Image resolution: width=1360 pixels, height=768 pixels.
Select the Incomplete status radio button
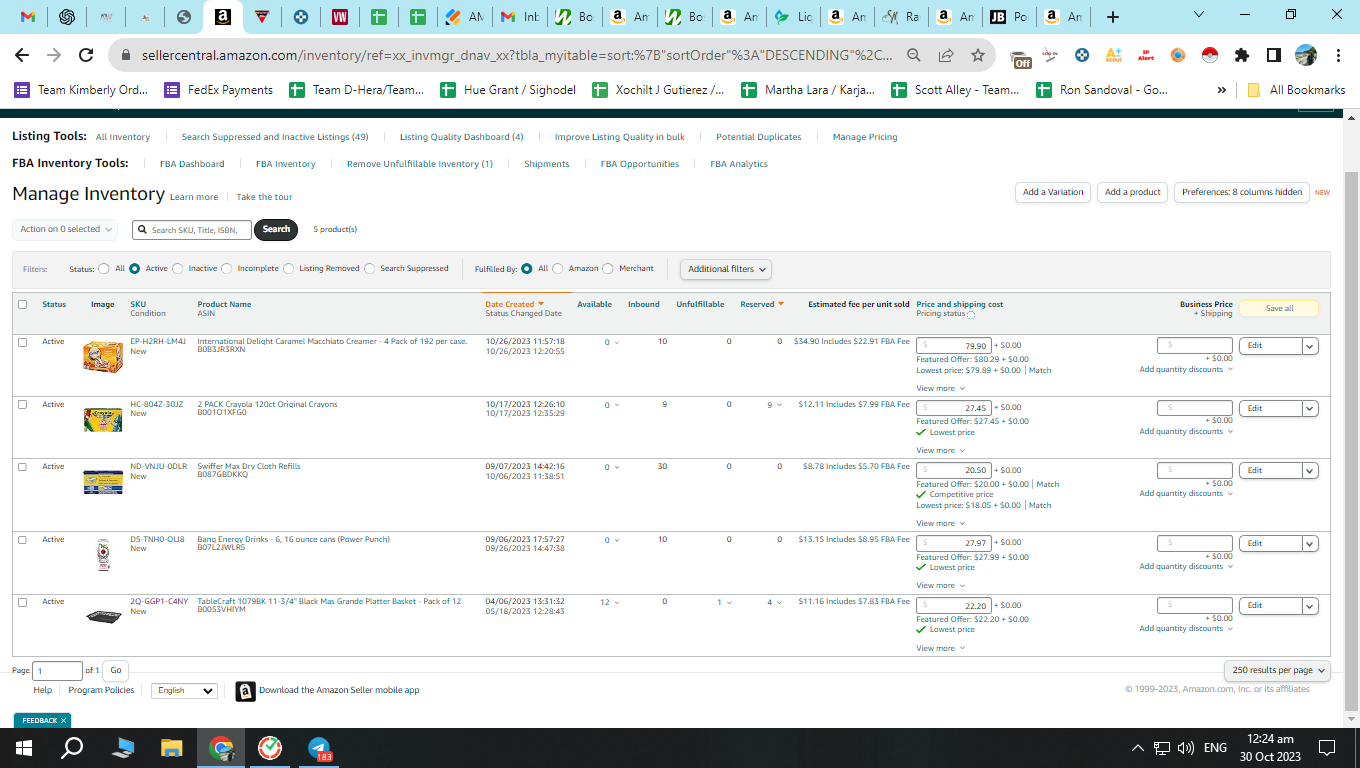(x=227, y=269)
